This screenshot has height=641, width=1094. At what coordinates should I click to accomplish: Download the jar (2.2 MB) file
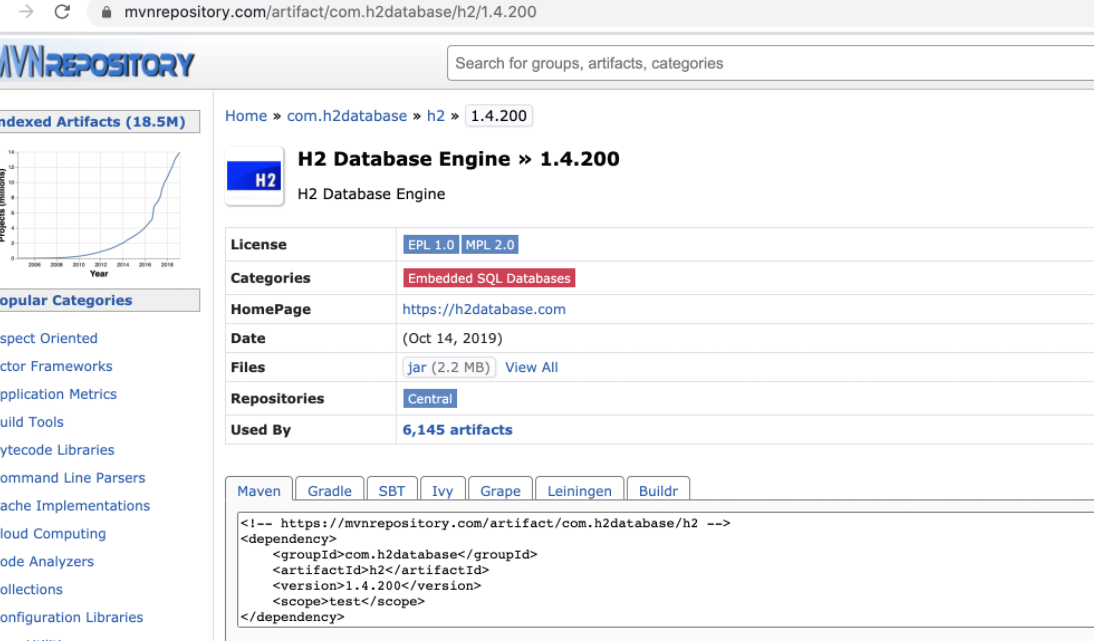pos(449,367)
